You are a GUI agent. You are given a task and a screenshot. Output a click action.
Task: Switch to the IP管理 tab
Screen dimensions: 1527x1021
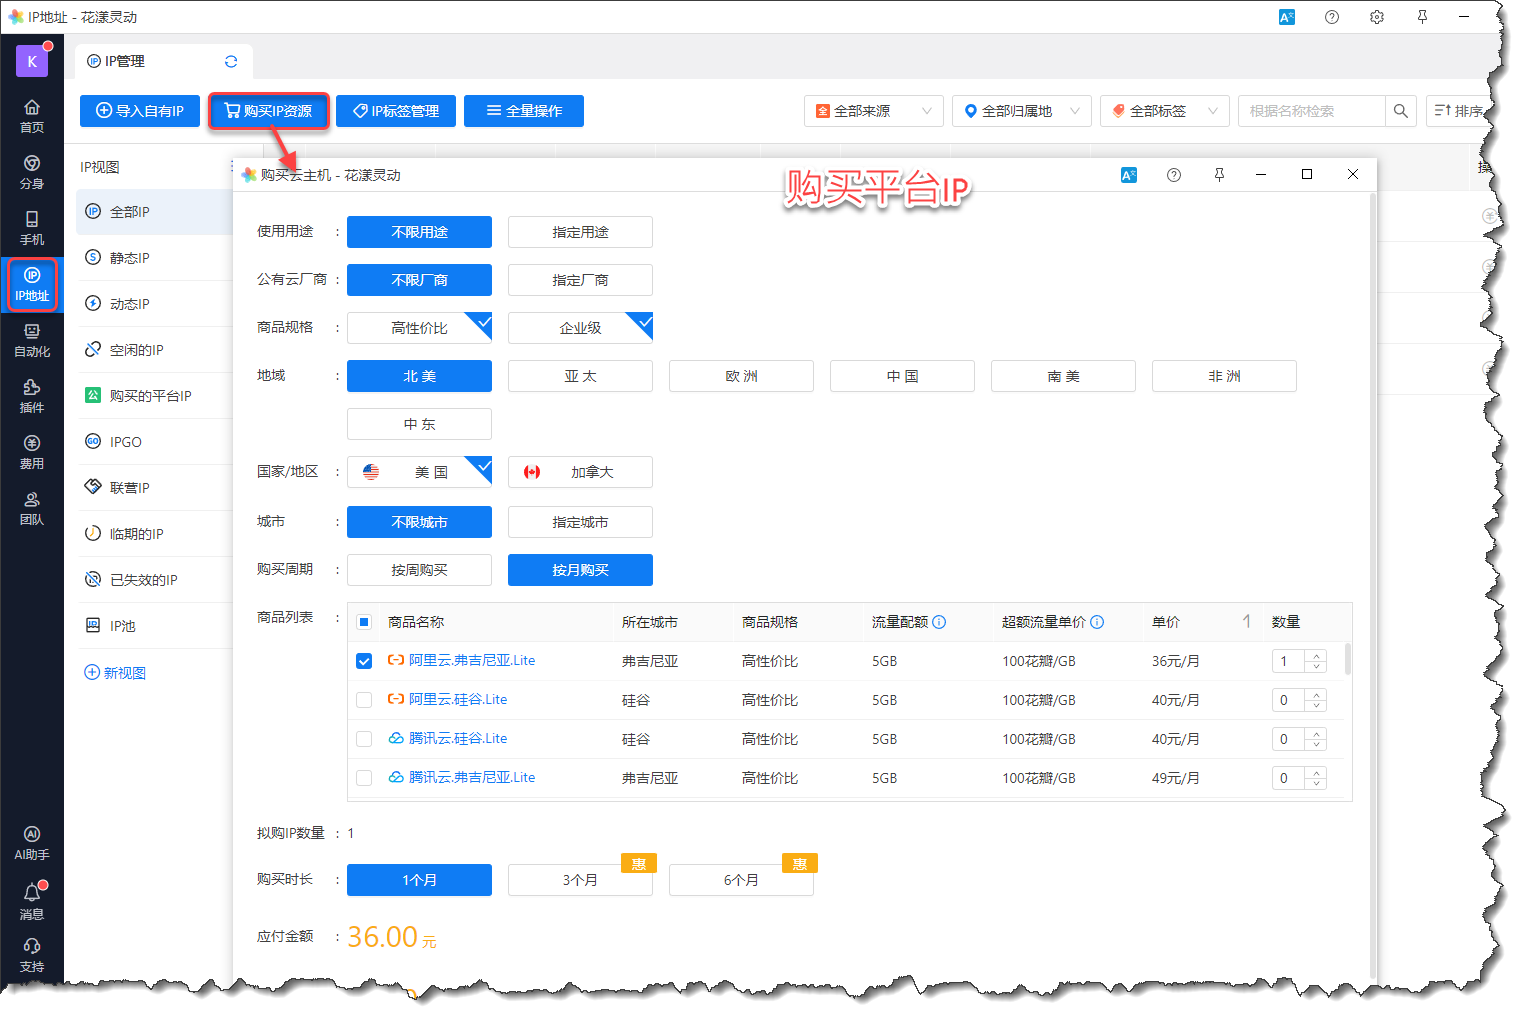[x=163, y=61]
